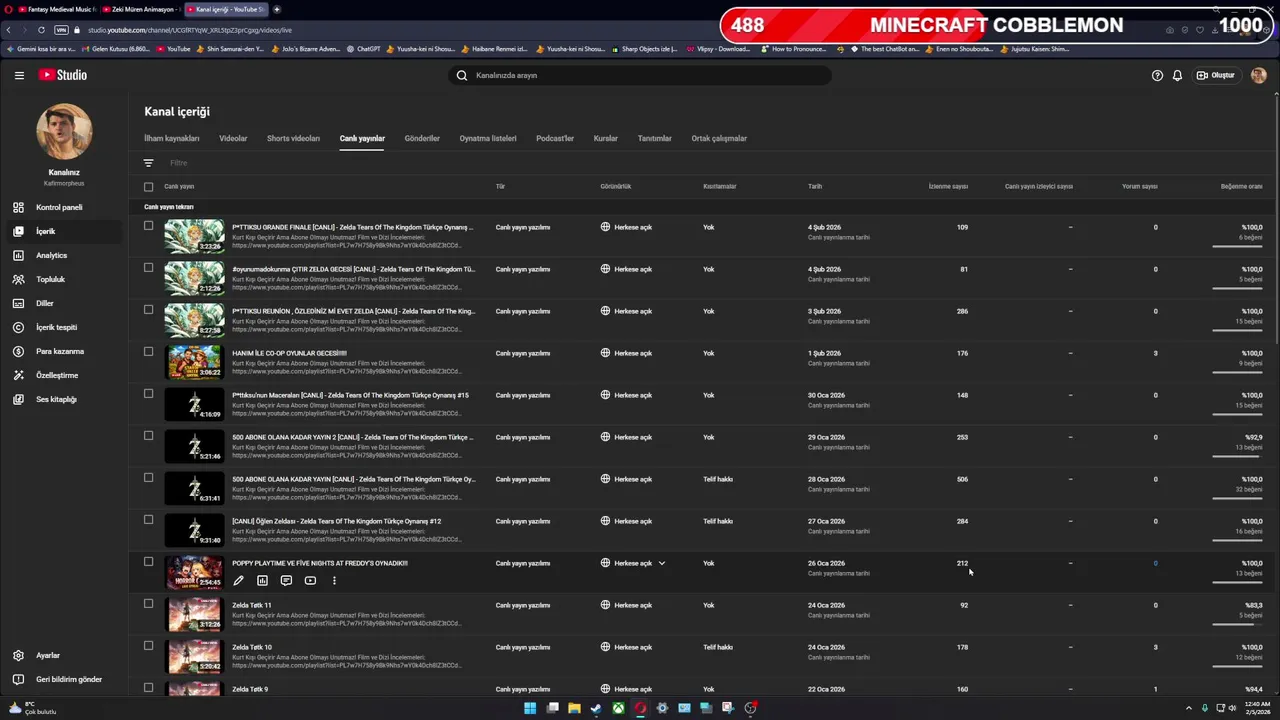1280x720 pixels.
Task: Click the channel search field
Action: 640,75
